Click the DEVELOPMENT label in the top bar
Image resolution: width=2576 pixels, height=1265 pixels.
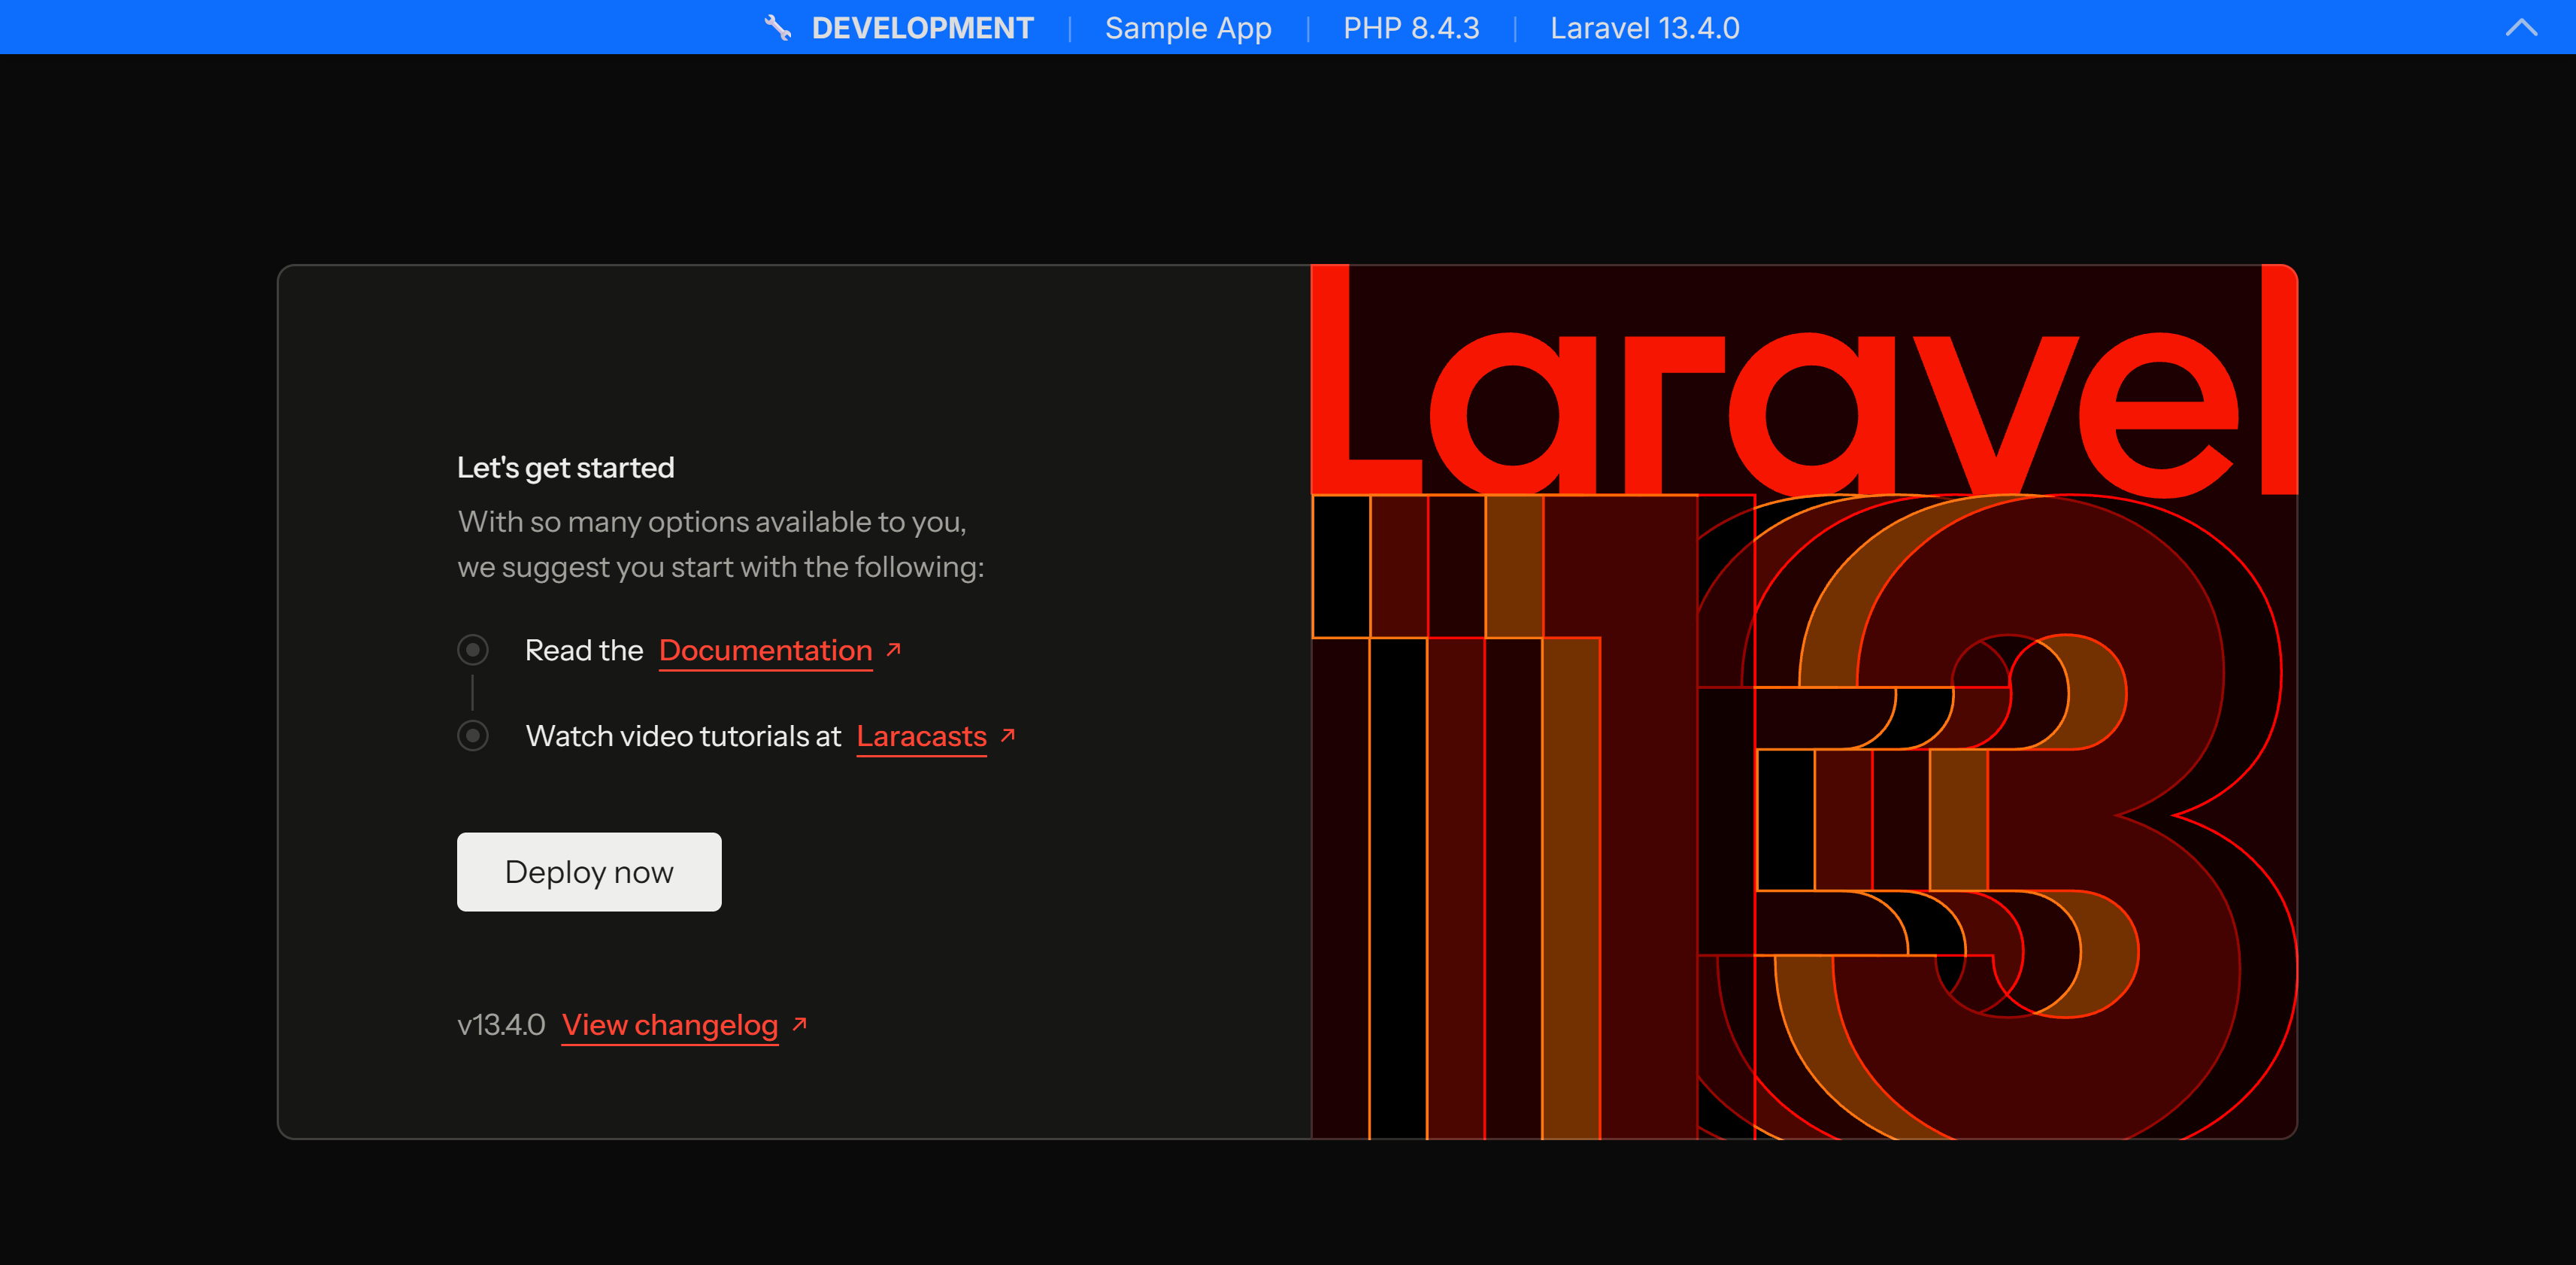922,28
